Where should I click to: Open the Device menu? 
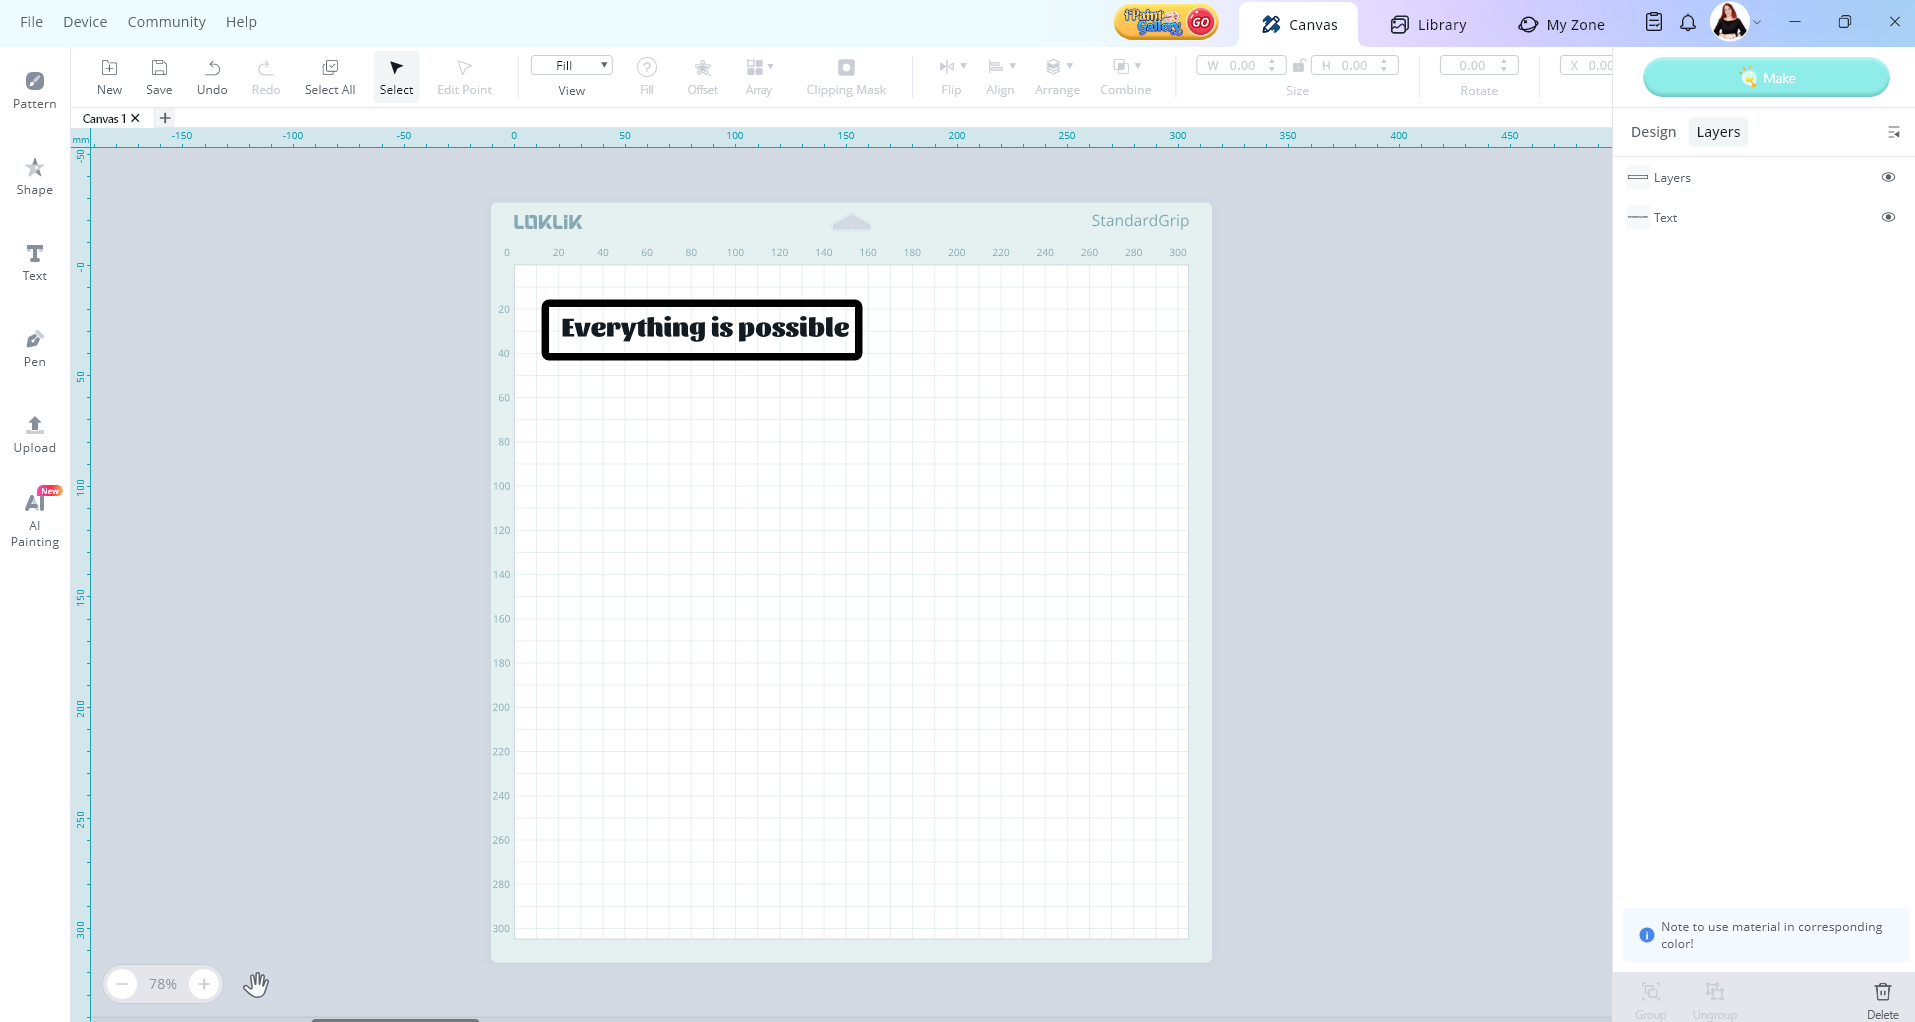pos(85,22)
